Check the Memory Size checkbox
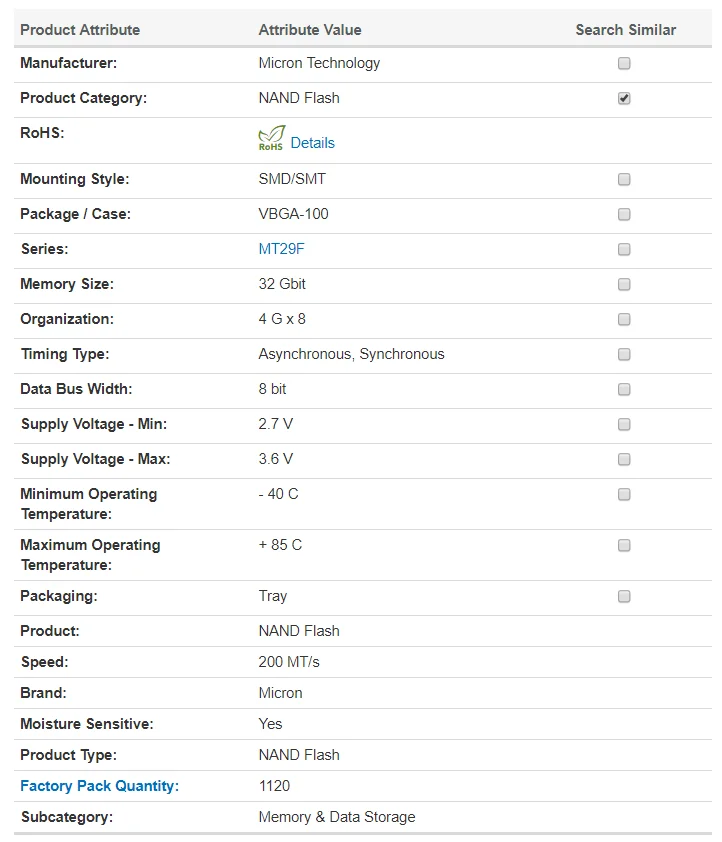This screenshot has width=722, height=842. pyautogui.click(x=624, y=284)
